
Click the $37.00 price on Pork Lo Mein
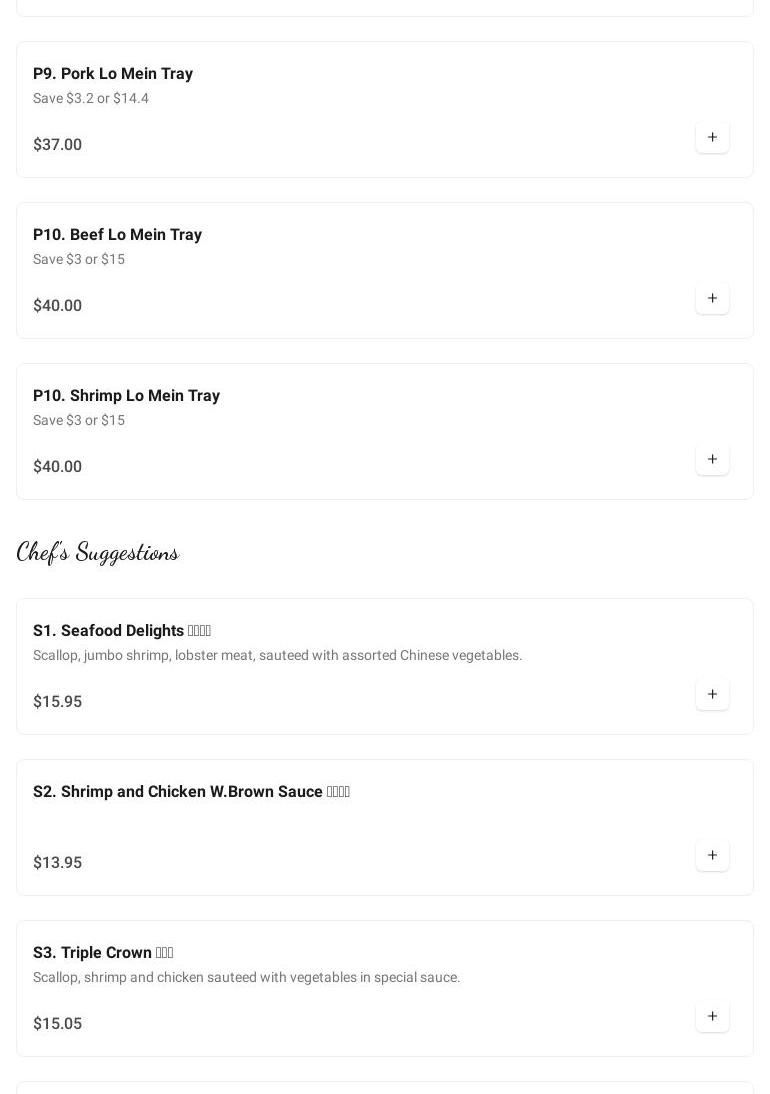click(57, 144)
